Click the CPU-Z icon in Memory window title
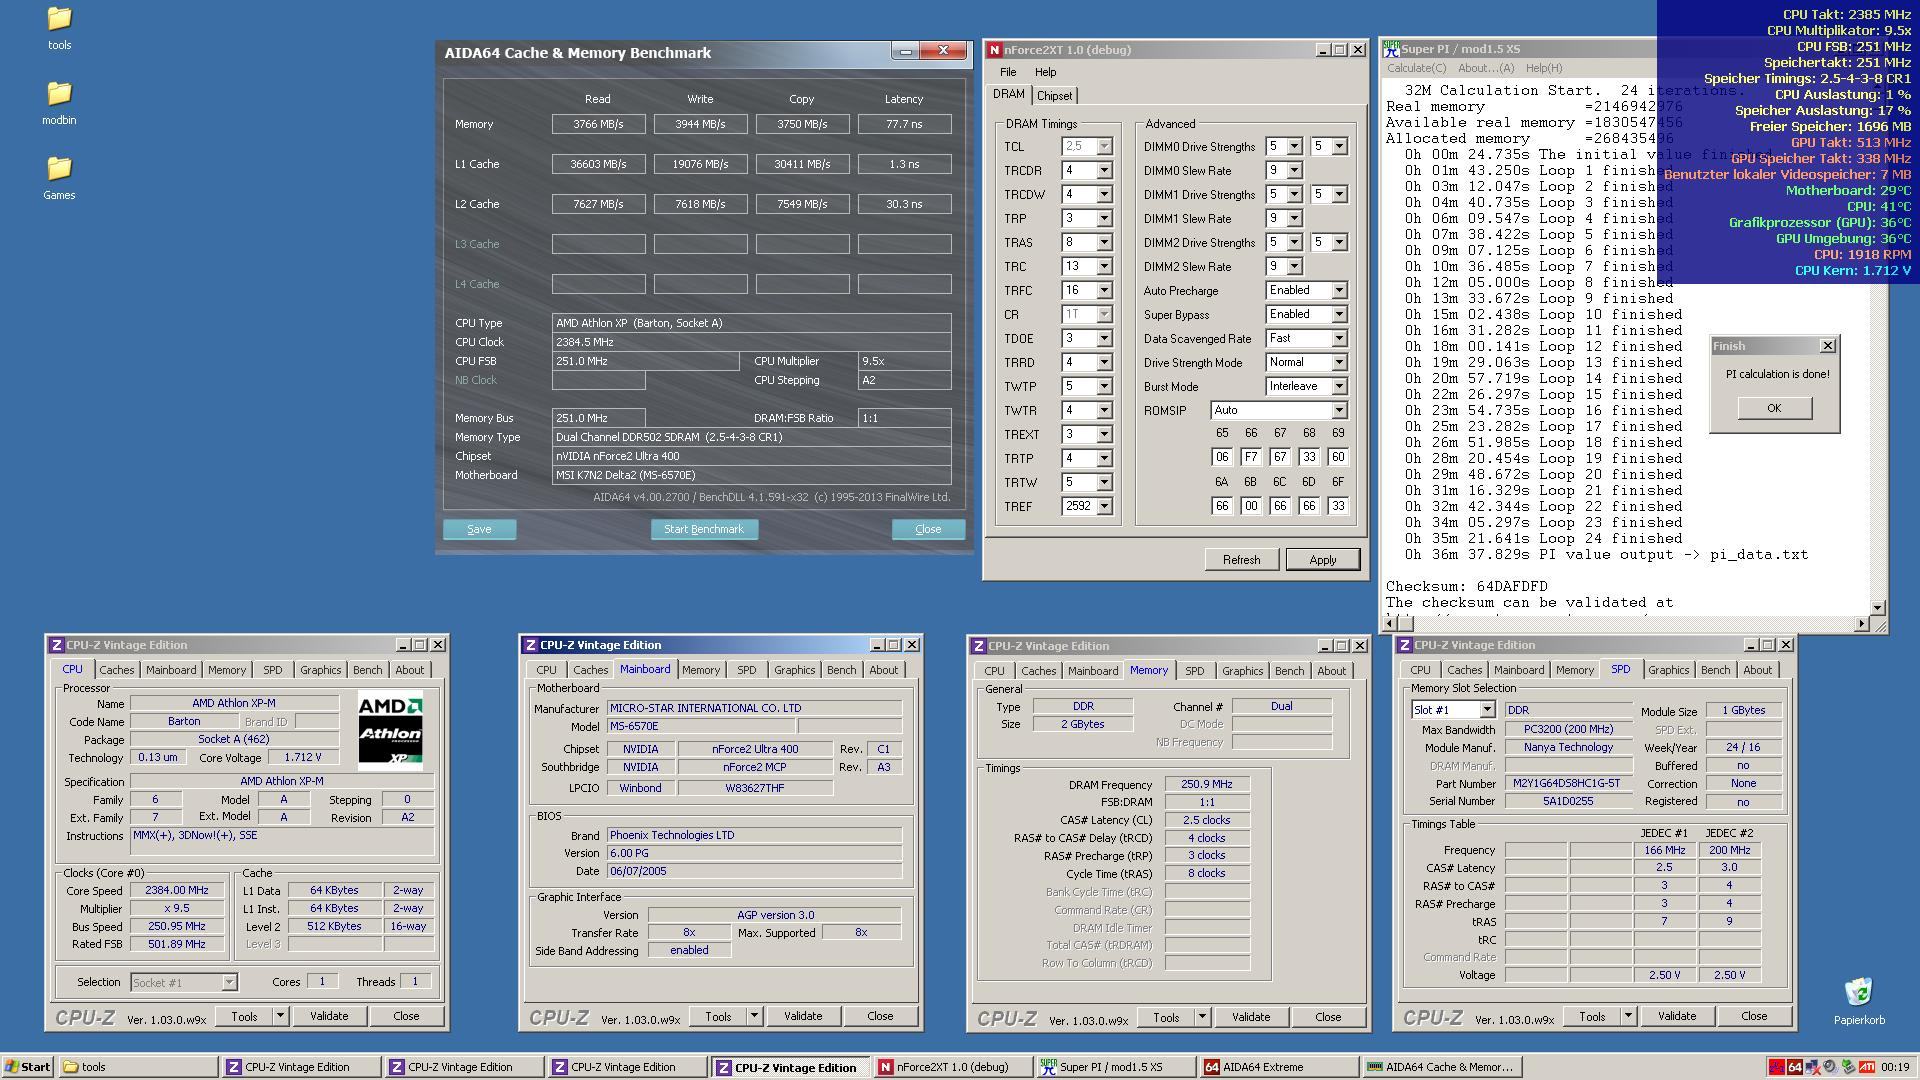Viewport: 1920px width, 1080px height. [x=979, y=646]
